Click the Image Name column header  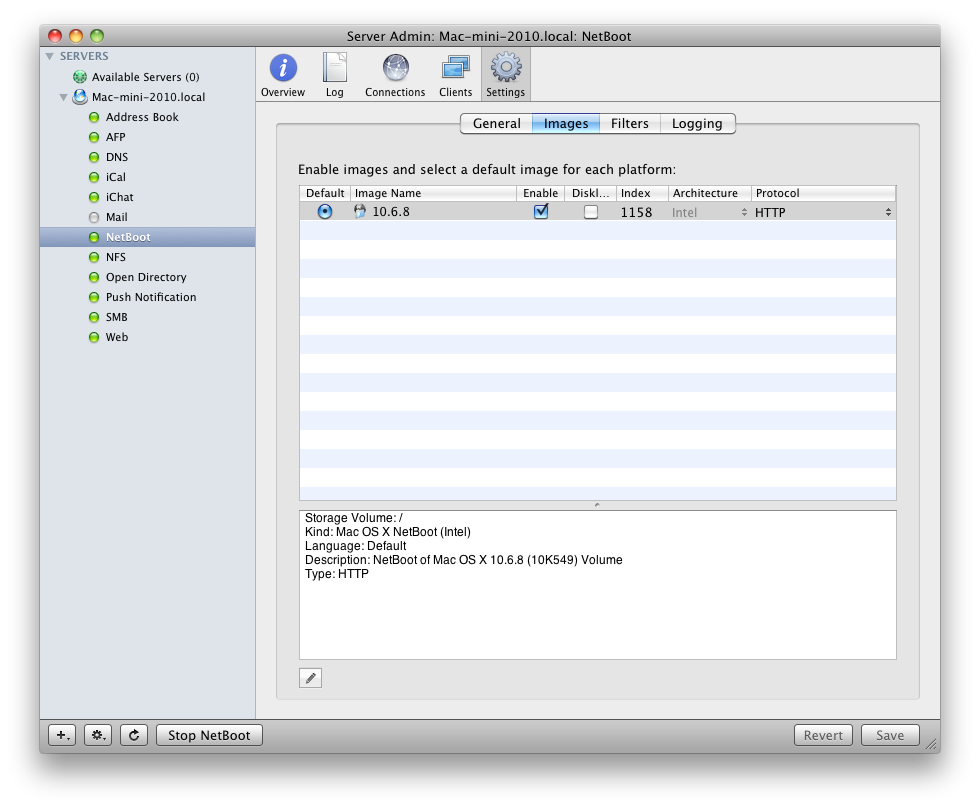(x=433, y=193)
